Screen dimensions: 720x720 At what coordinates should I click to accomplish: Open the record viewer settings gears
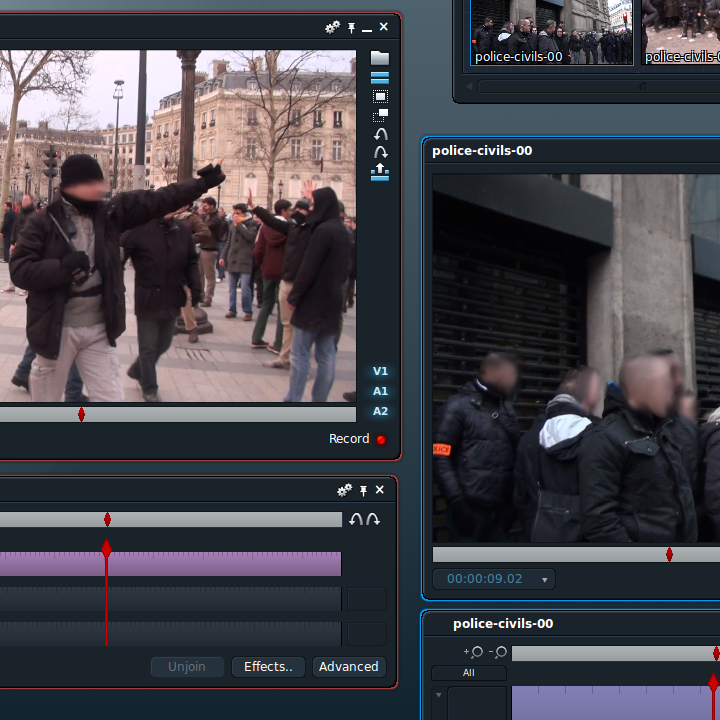(332, 28)
